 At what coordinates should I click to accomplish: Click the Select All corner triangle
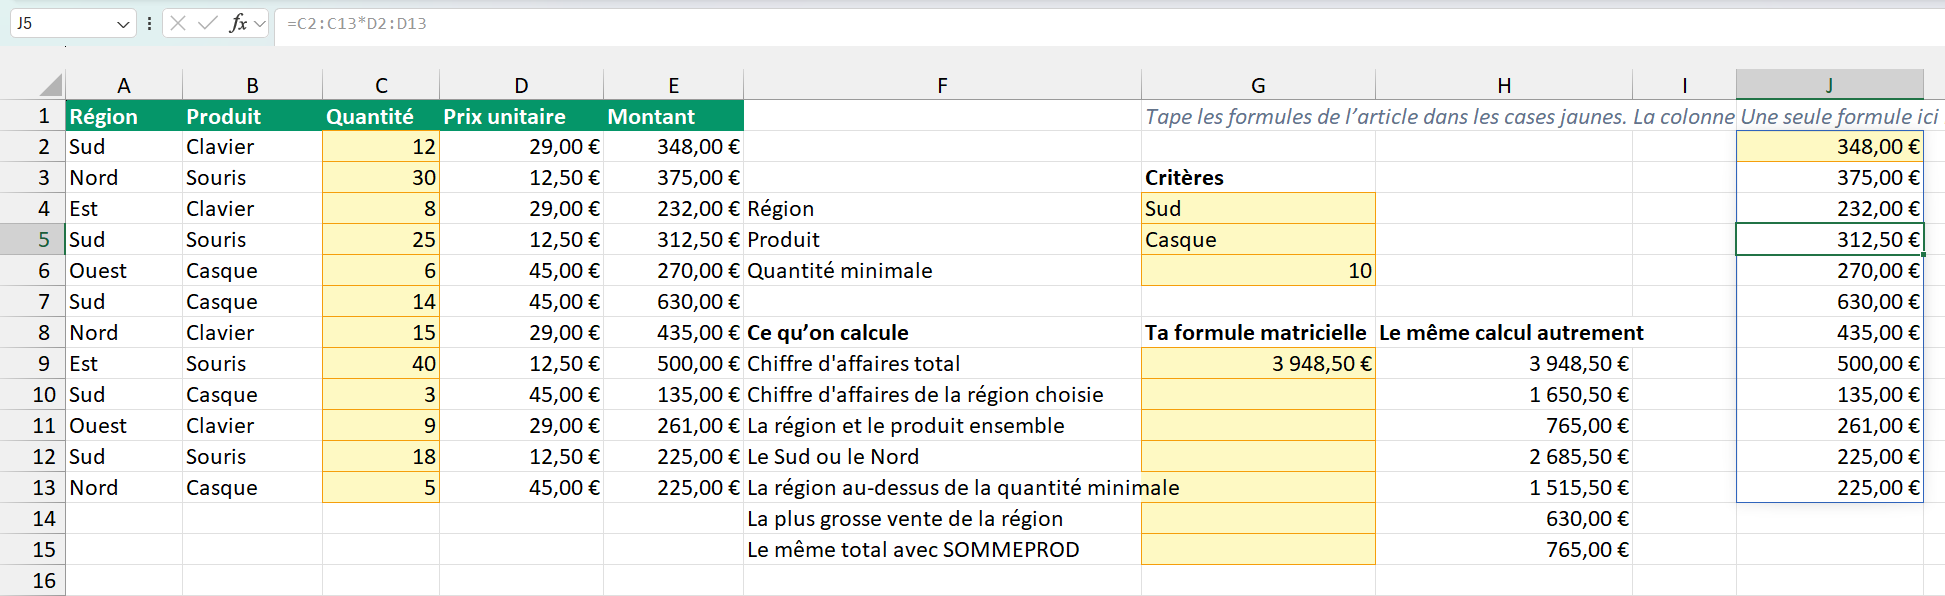(x=50, y=85)
